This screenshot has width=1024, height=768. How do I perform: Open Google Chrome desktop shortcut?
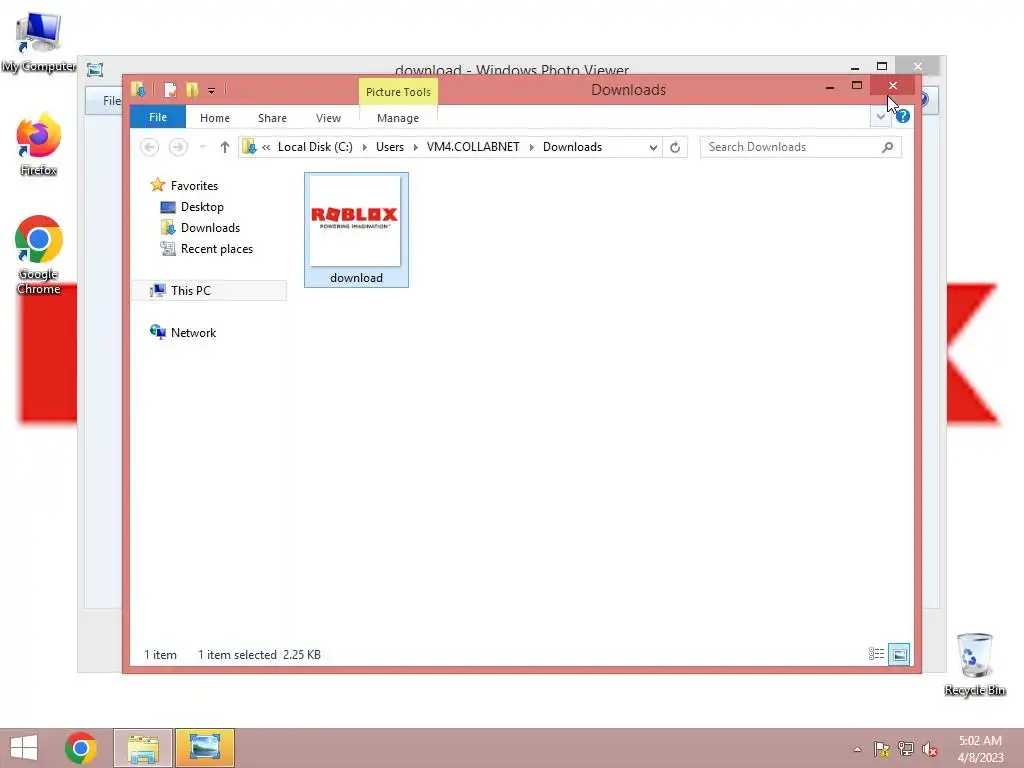pos(39,255)
